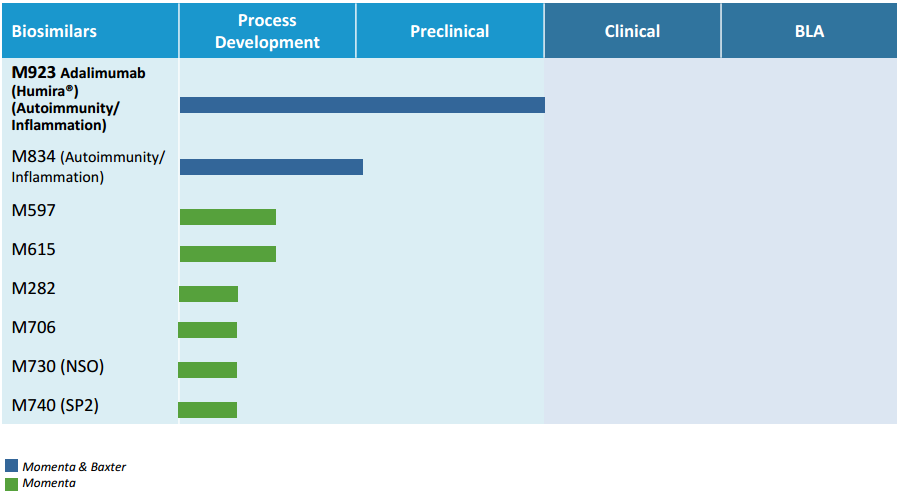Click the M282 row label
The width and height of the screenshot is (897, 498).
click(34, 289)
